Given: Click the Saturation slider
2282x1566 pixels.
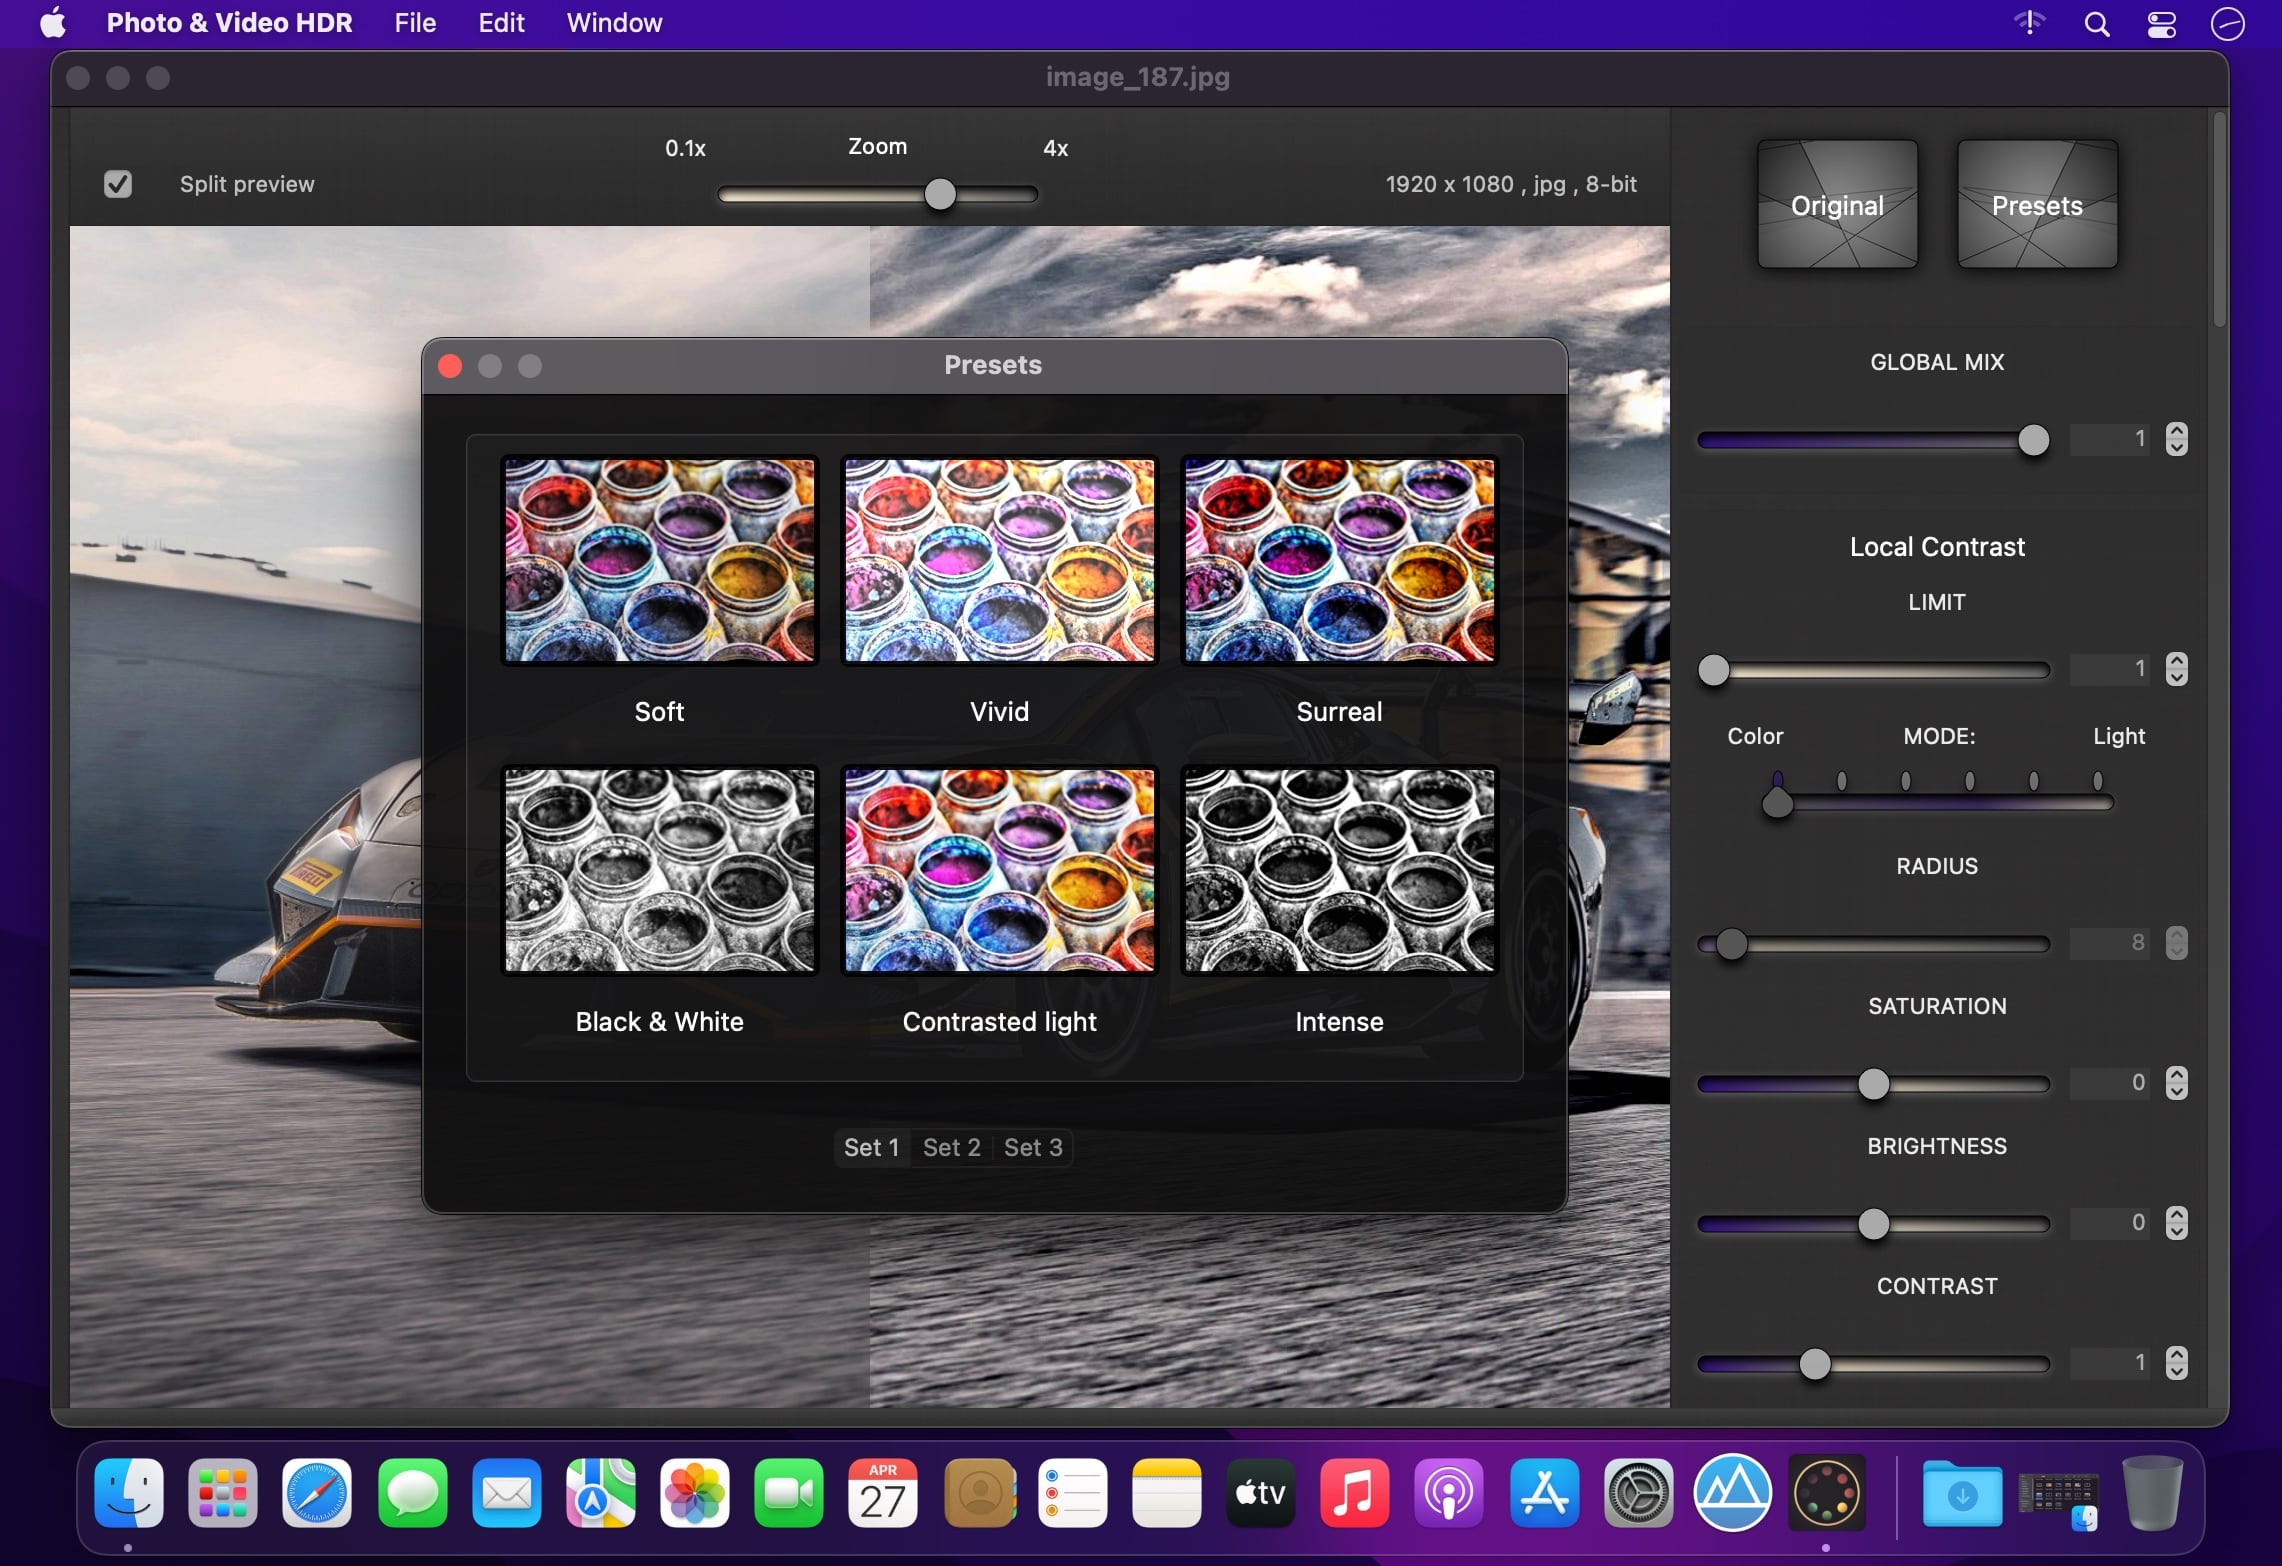Looking at the screenshot, I should point(1874,1084).
